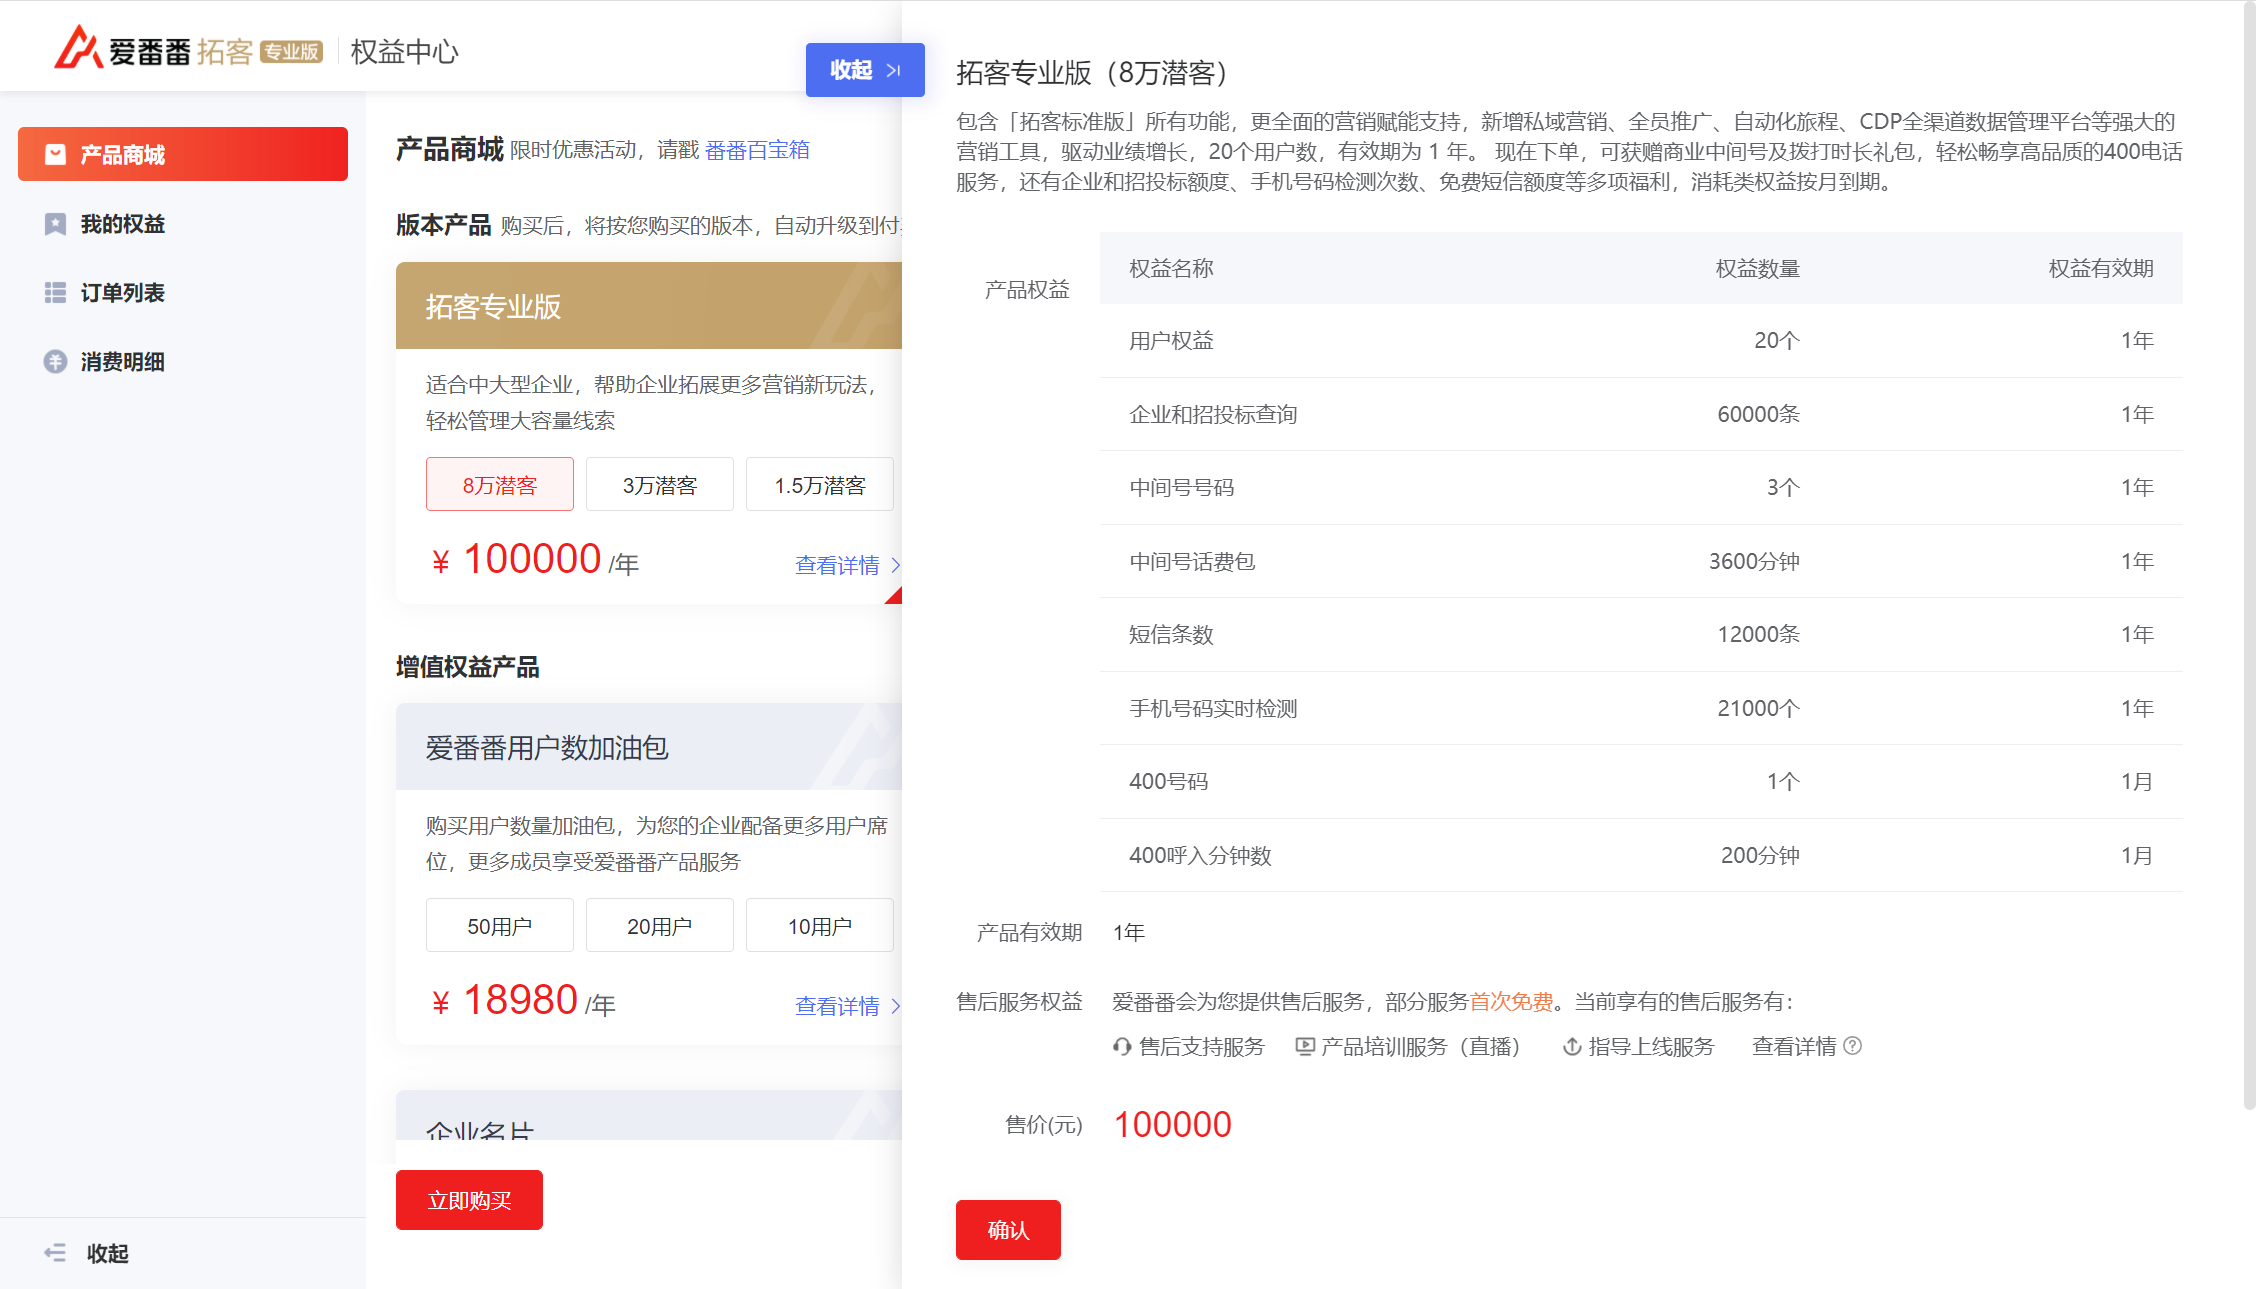Click the 手机号码实时检测 table row
The width and height of the screenshot is (2256, 1289).
pos(1641,708)
